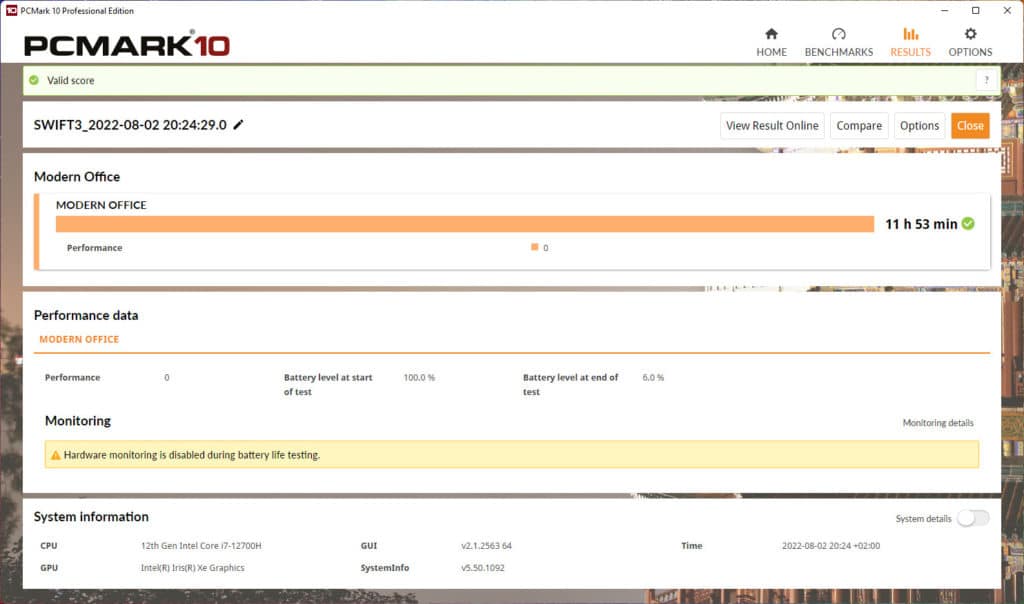Go to the Benchmarks section
1024x604 pixels.
[839, 42]
